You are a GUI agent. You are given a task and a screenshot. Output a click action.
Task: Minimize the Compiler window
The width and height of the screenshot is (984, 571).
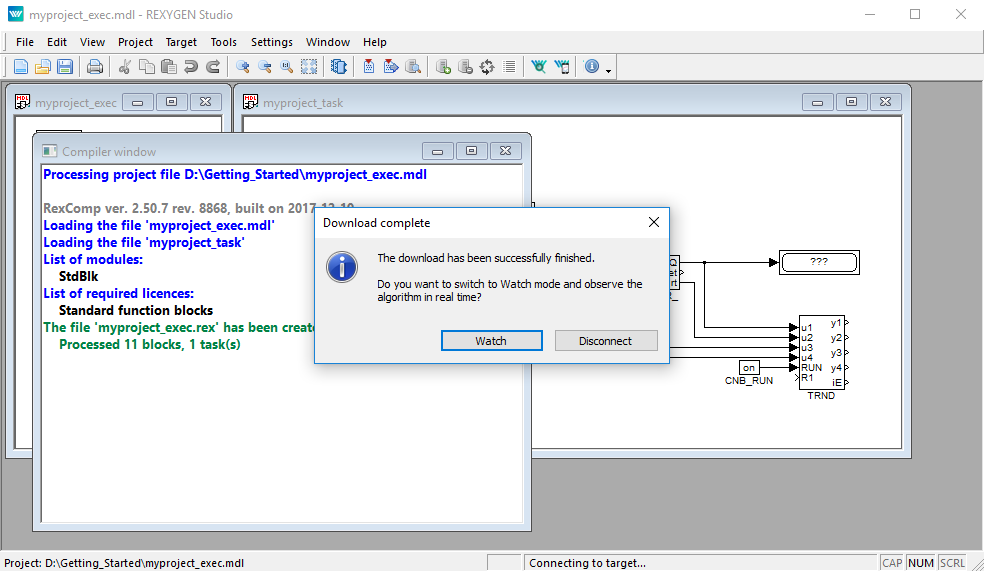pyautogui.click(x=438, y=151)
